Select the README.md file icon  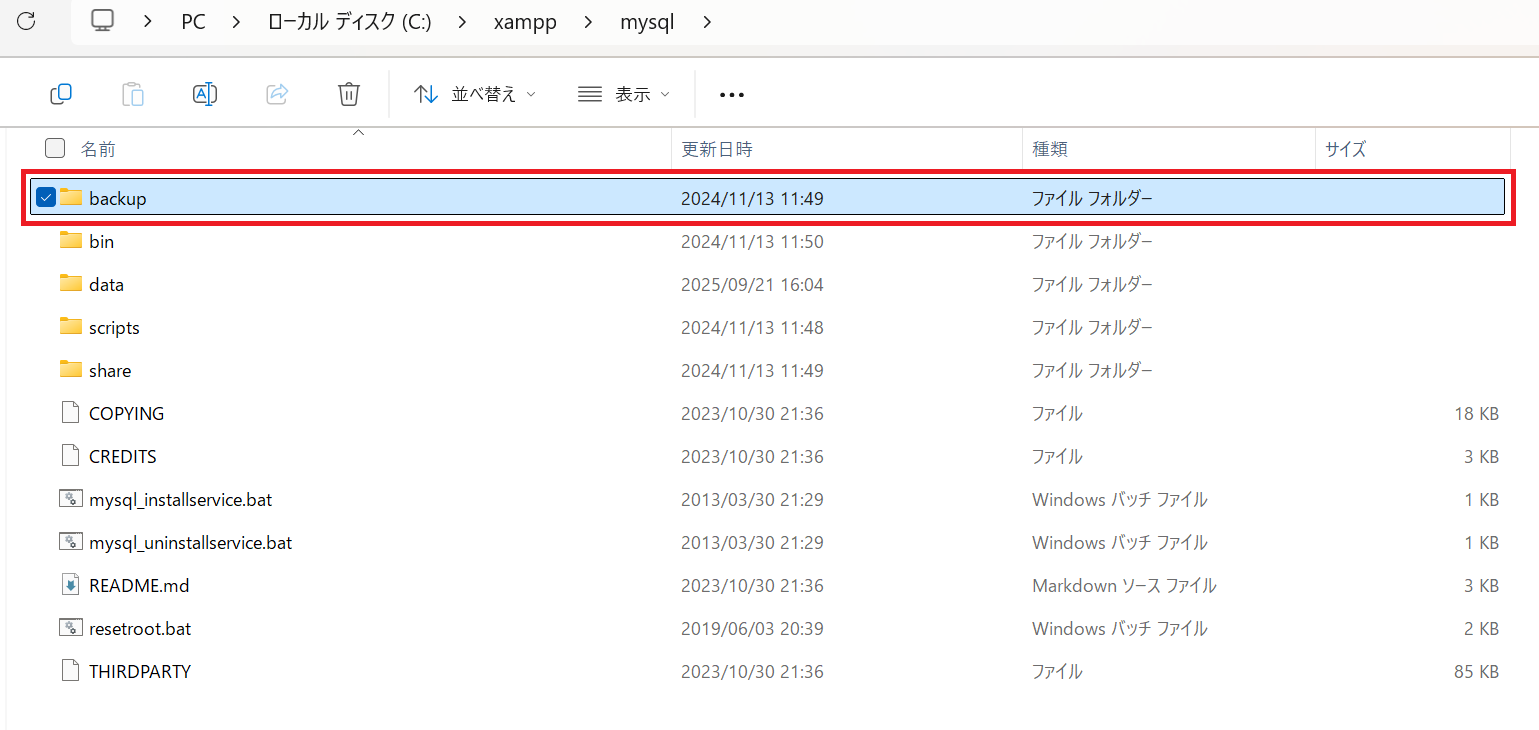[70, 585]
